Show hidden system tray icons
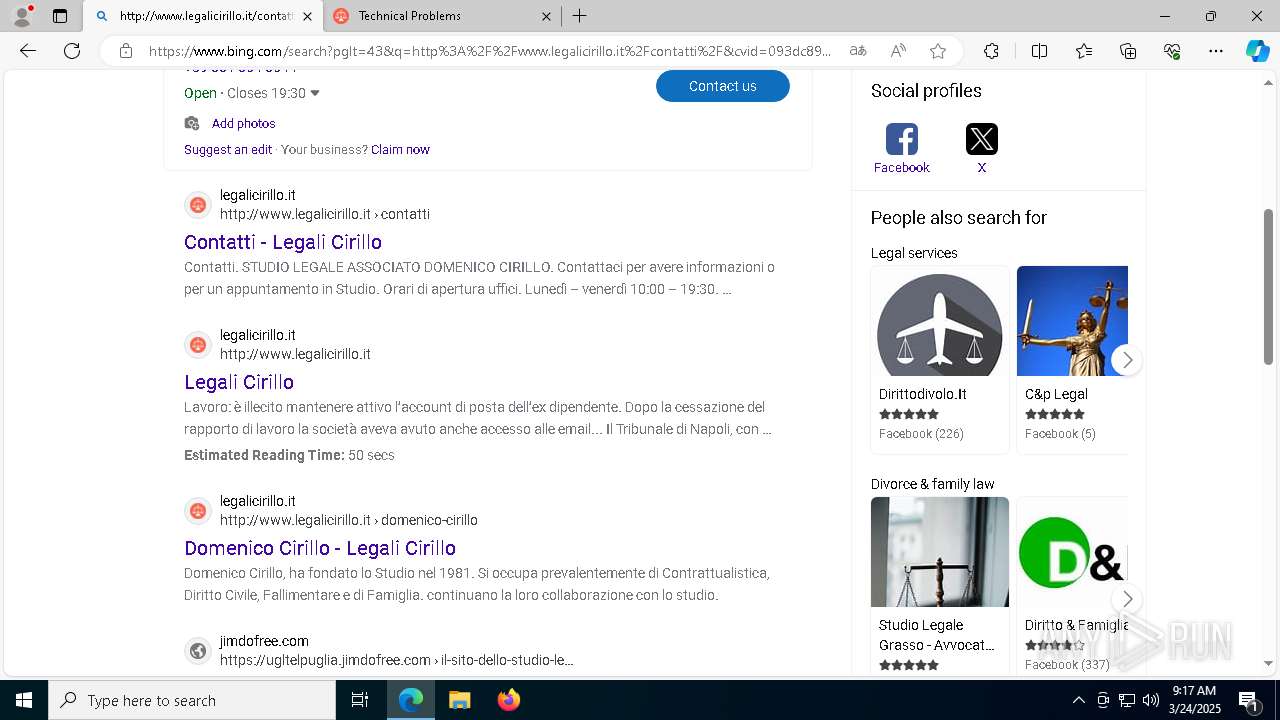This screenshot has width=1280, height=720. (1078, 700)
